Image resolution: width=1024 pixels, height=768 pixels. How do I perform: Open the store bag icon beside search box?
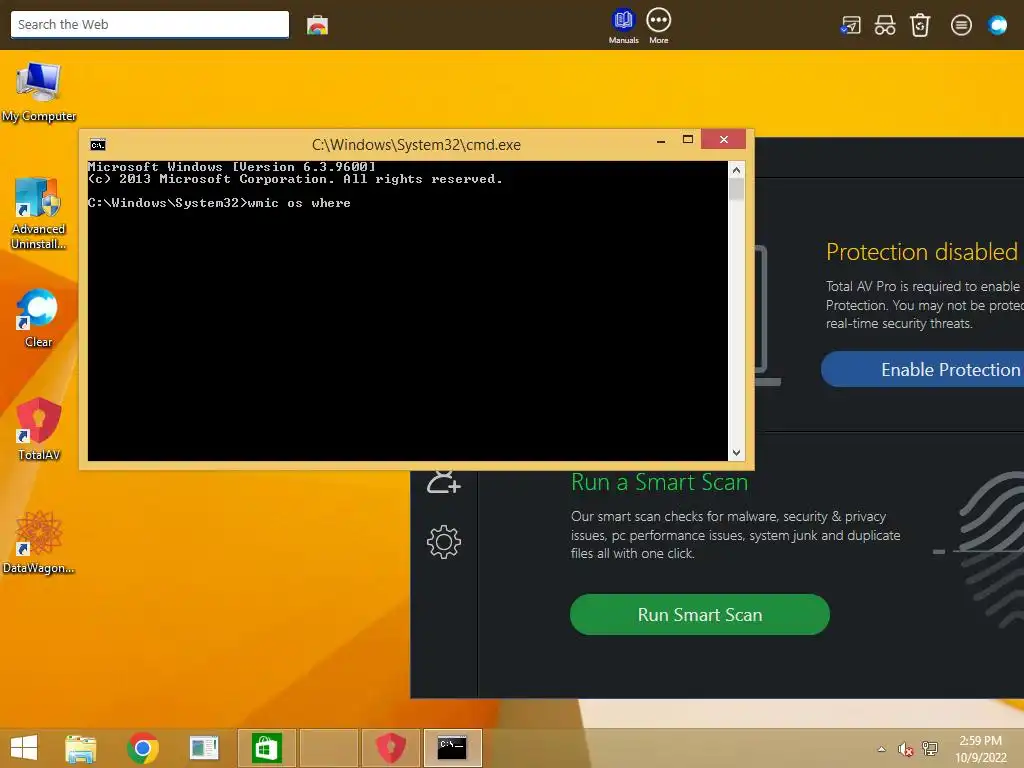click(317, 25)
